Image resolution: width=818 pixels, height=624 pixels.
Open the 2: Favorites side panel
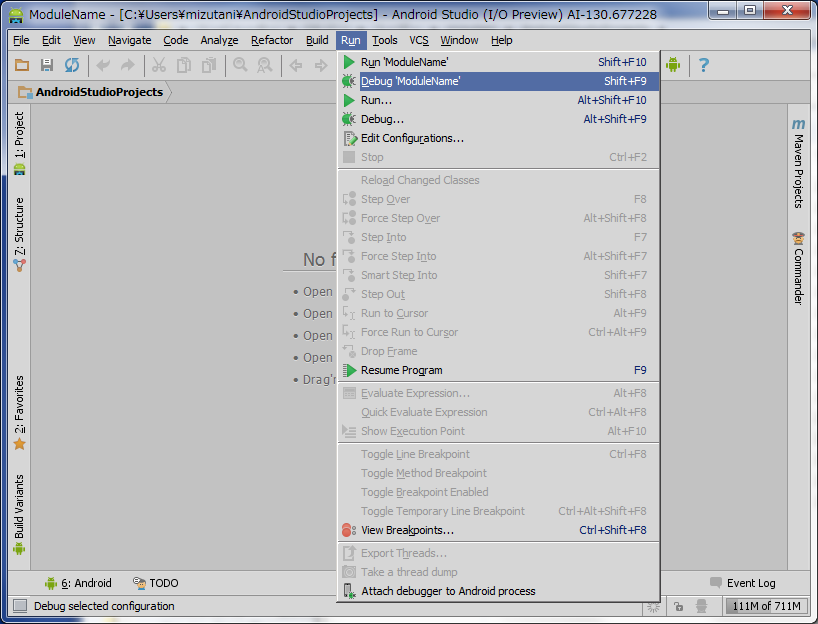[x=19, y=412]
